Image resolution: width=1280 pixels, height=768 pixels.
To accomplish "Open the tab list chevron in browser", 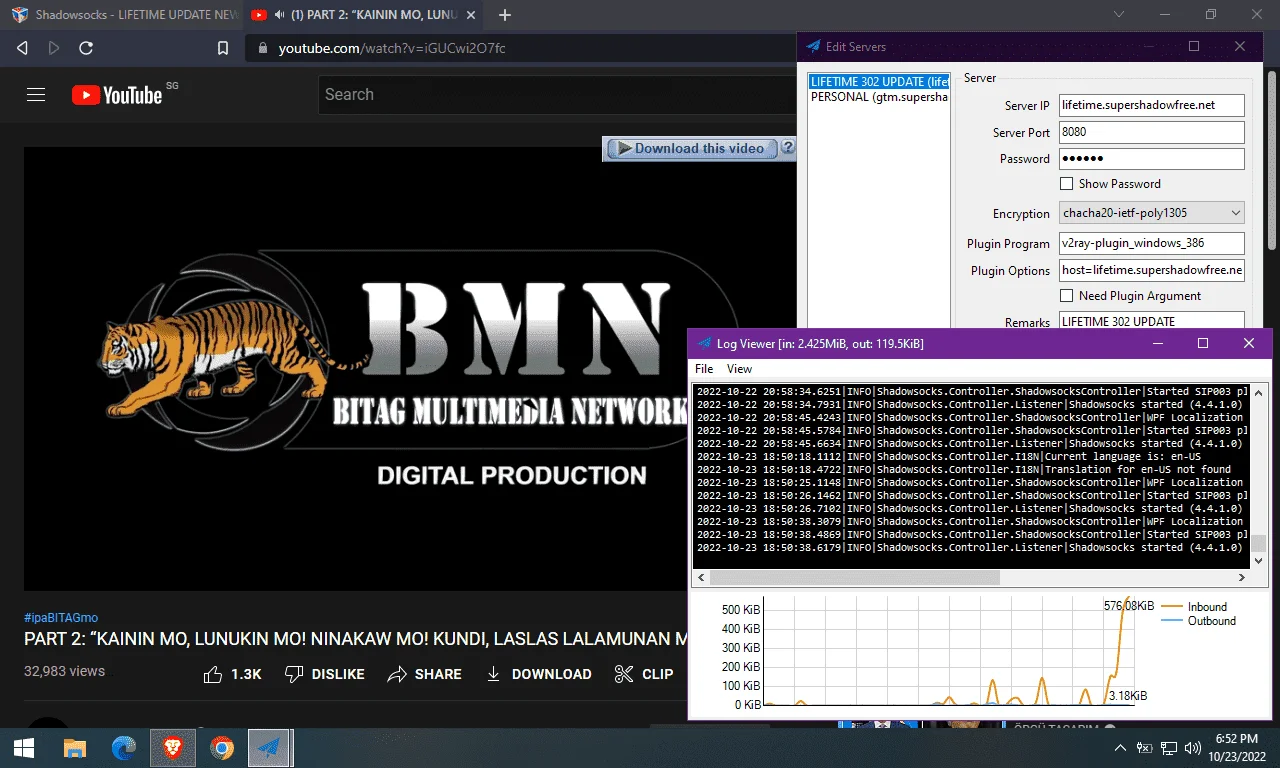I will click(1119, 15).
